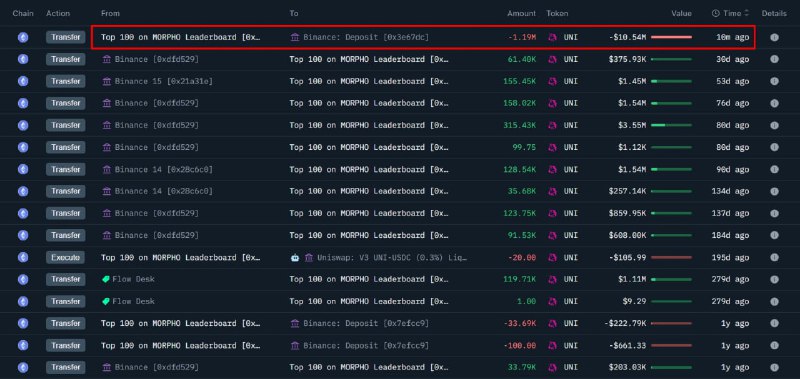Click clock icon in Time column header
The image size is (800, 379).
click(x=715, y=13)
